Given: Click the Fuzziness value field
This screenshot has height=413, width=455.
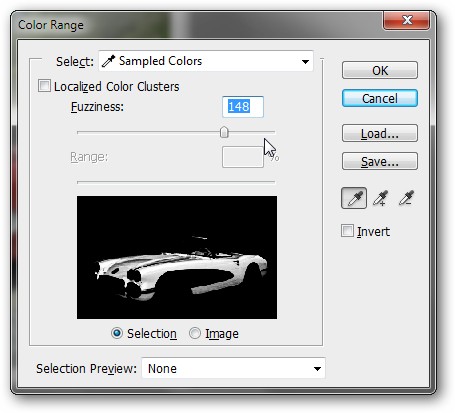Looking at the screenshot, I should click(243, 107).
